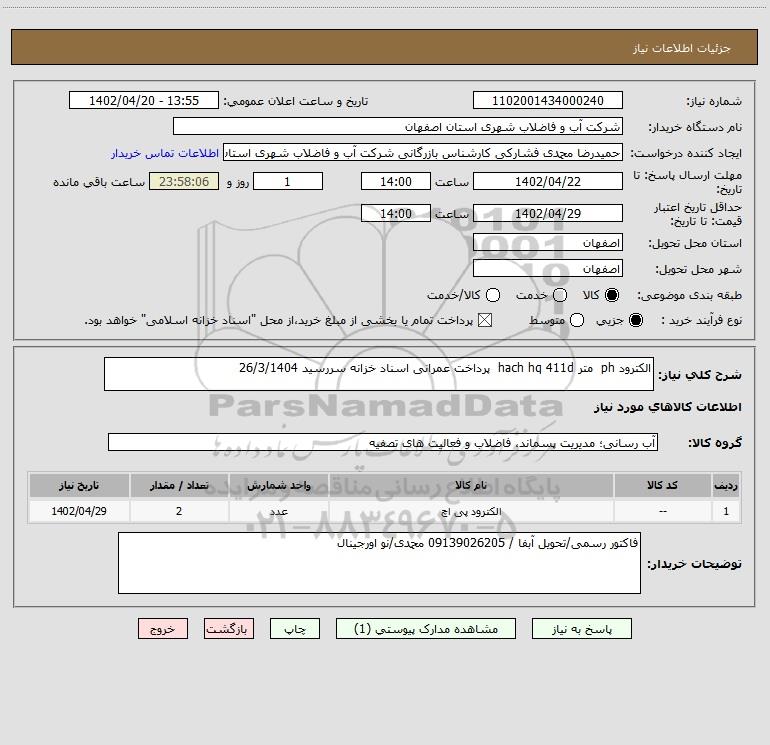Select the خدمت radio button

(x=560, y=295)
